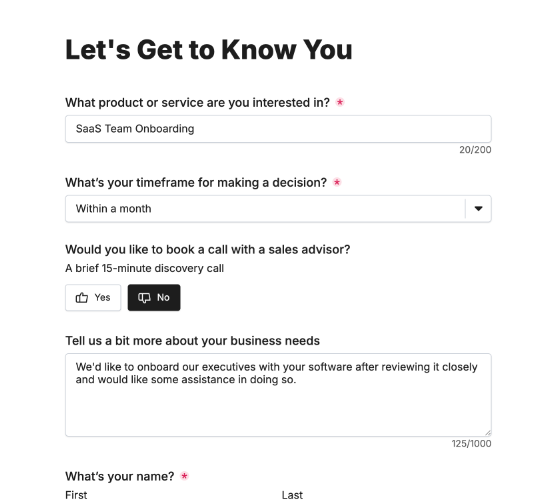
Task: Click the 'What's your timeframe' question label
Action: [196, 182]
